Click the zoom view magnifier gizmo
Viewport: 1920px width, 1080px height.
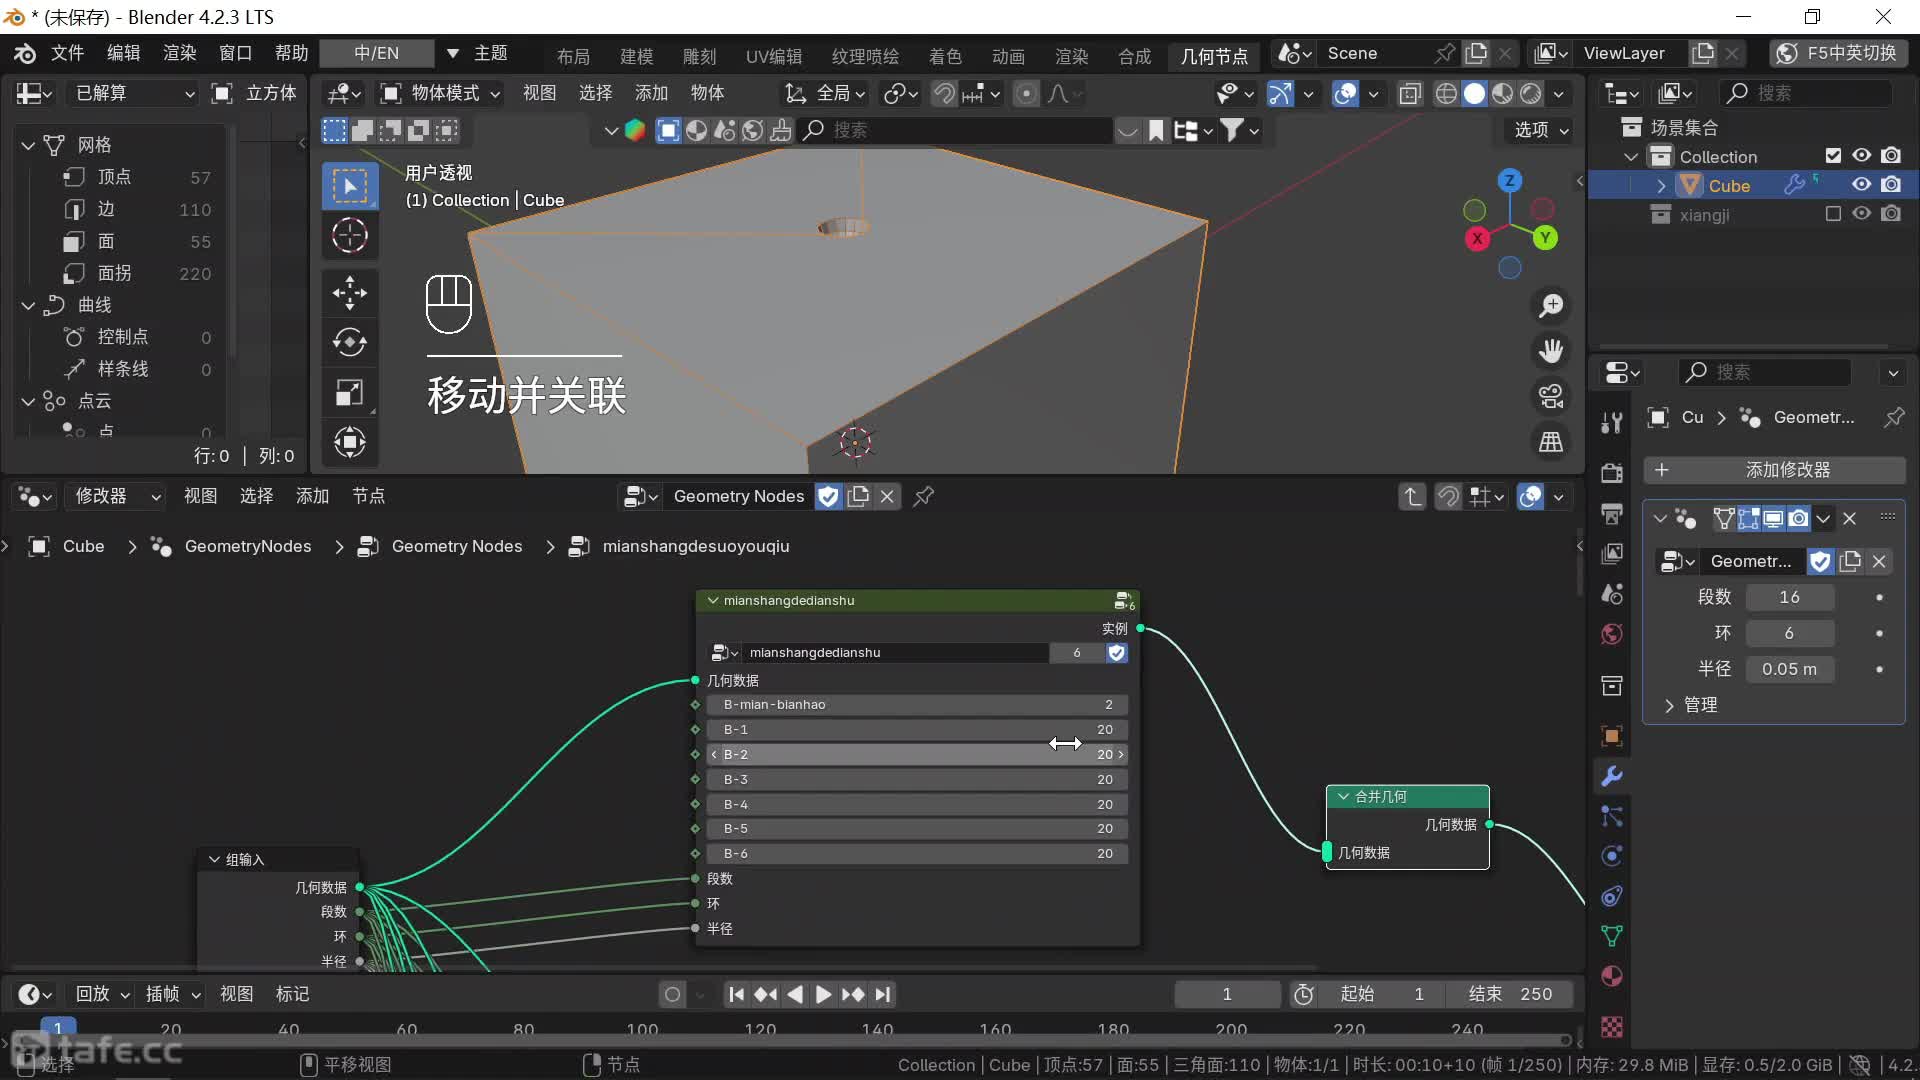point(1551,306)
